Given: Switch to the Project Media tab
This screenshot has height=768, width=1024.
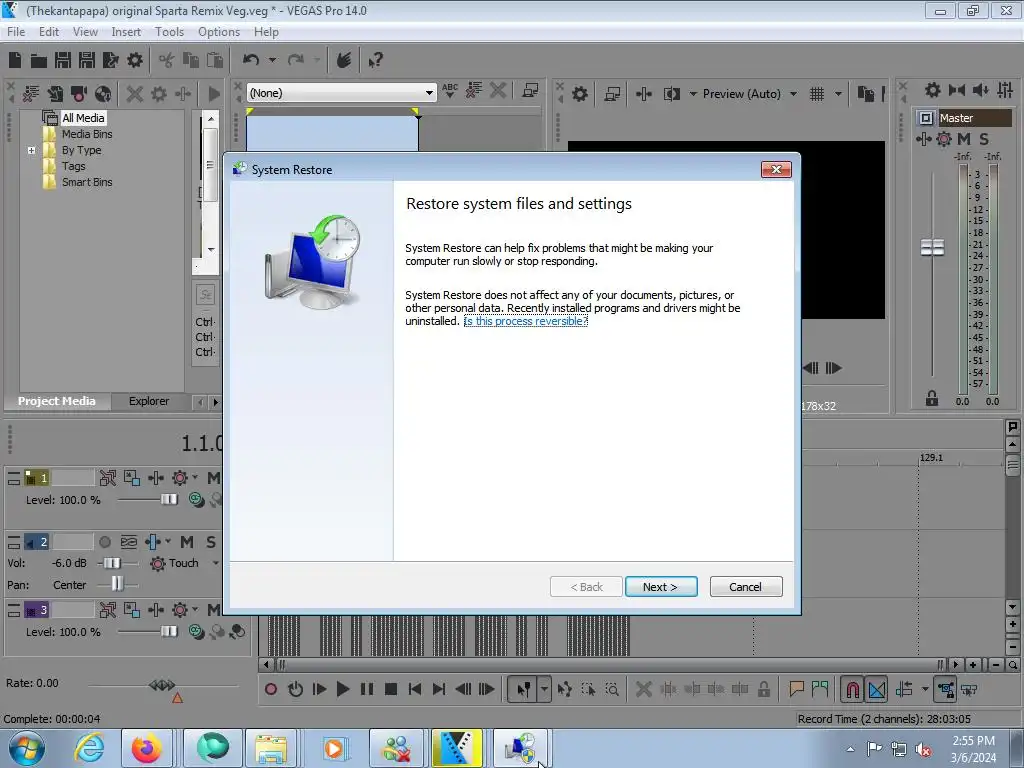Looking at the screenshot, I should coord(57,401).
